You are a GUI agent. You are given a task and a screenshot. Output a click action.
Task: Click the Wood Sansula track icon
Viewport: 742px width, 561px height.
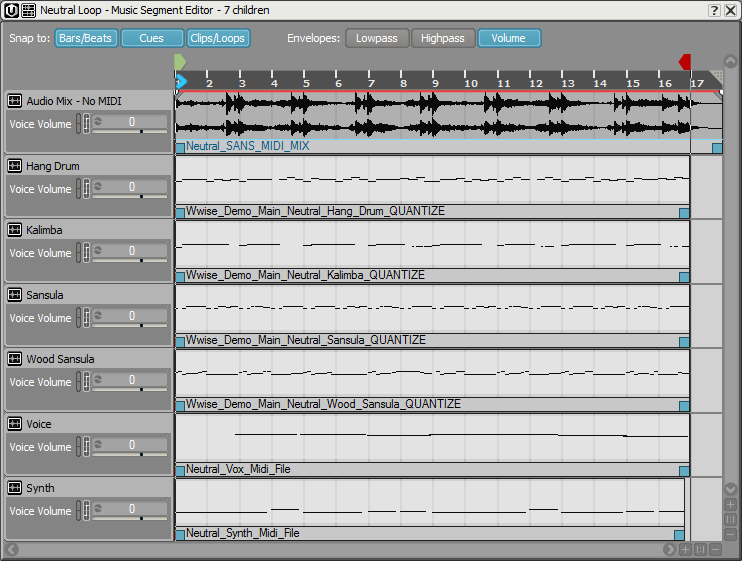click(15, 359)
